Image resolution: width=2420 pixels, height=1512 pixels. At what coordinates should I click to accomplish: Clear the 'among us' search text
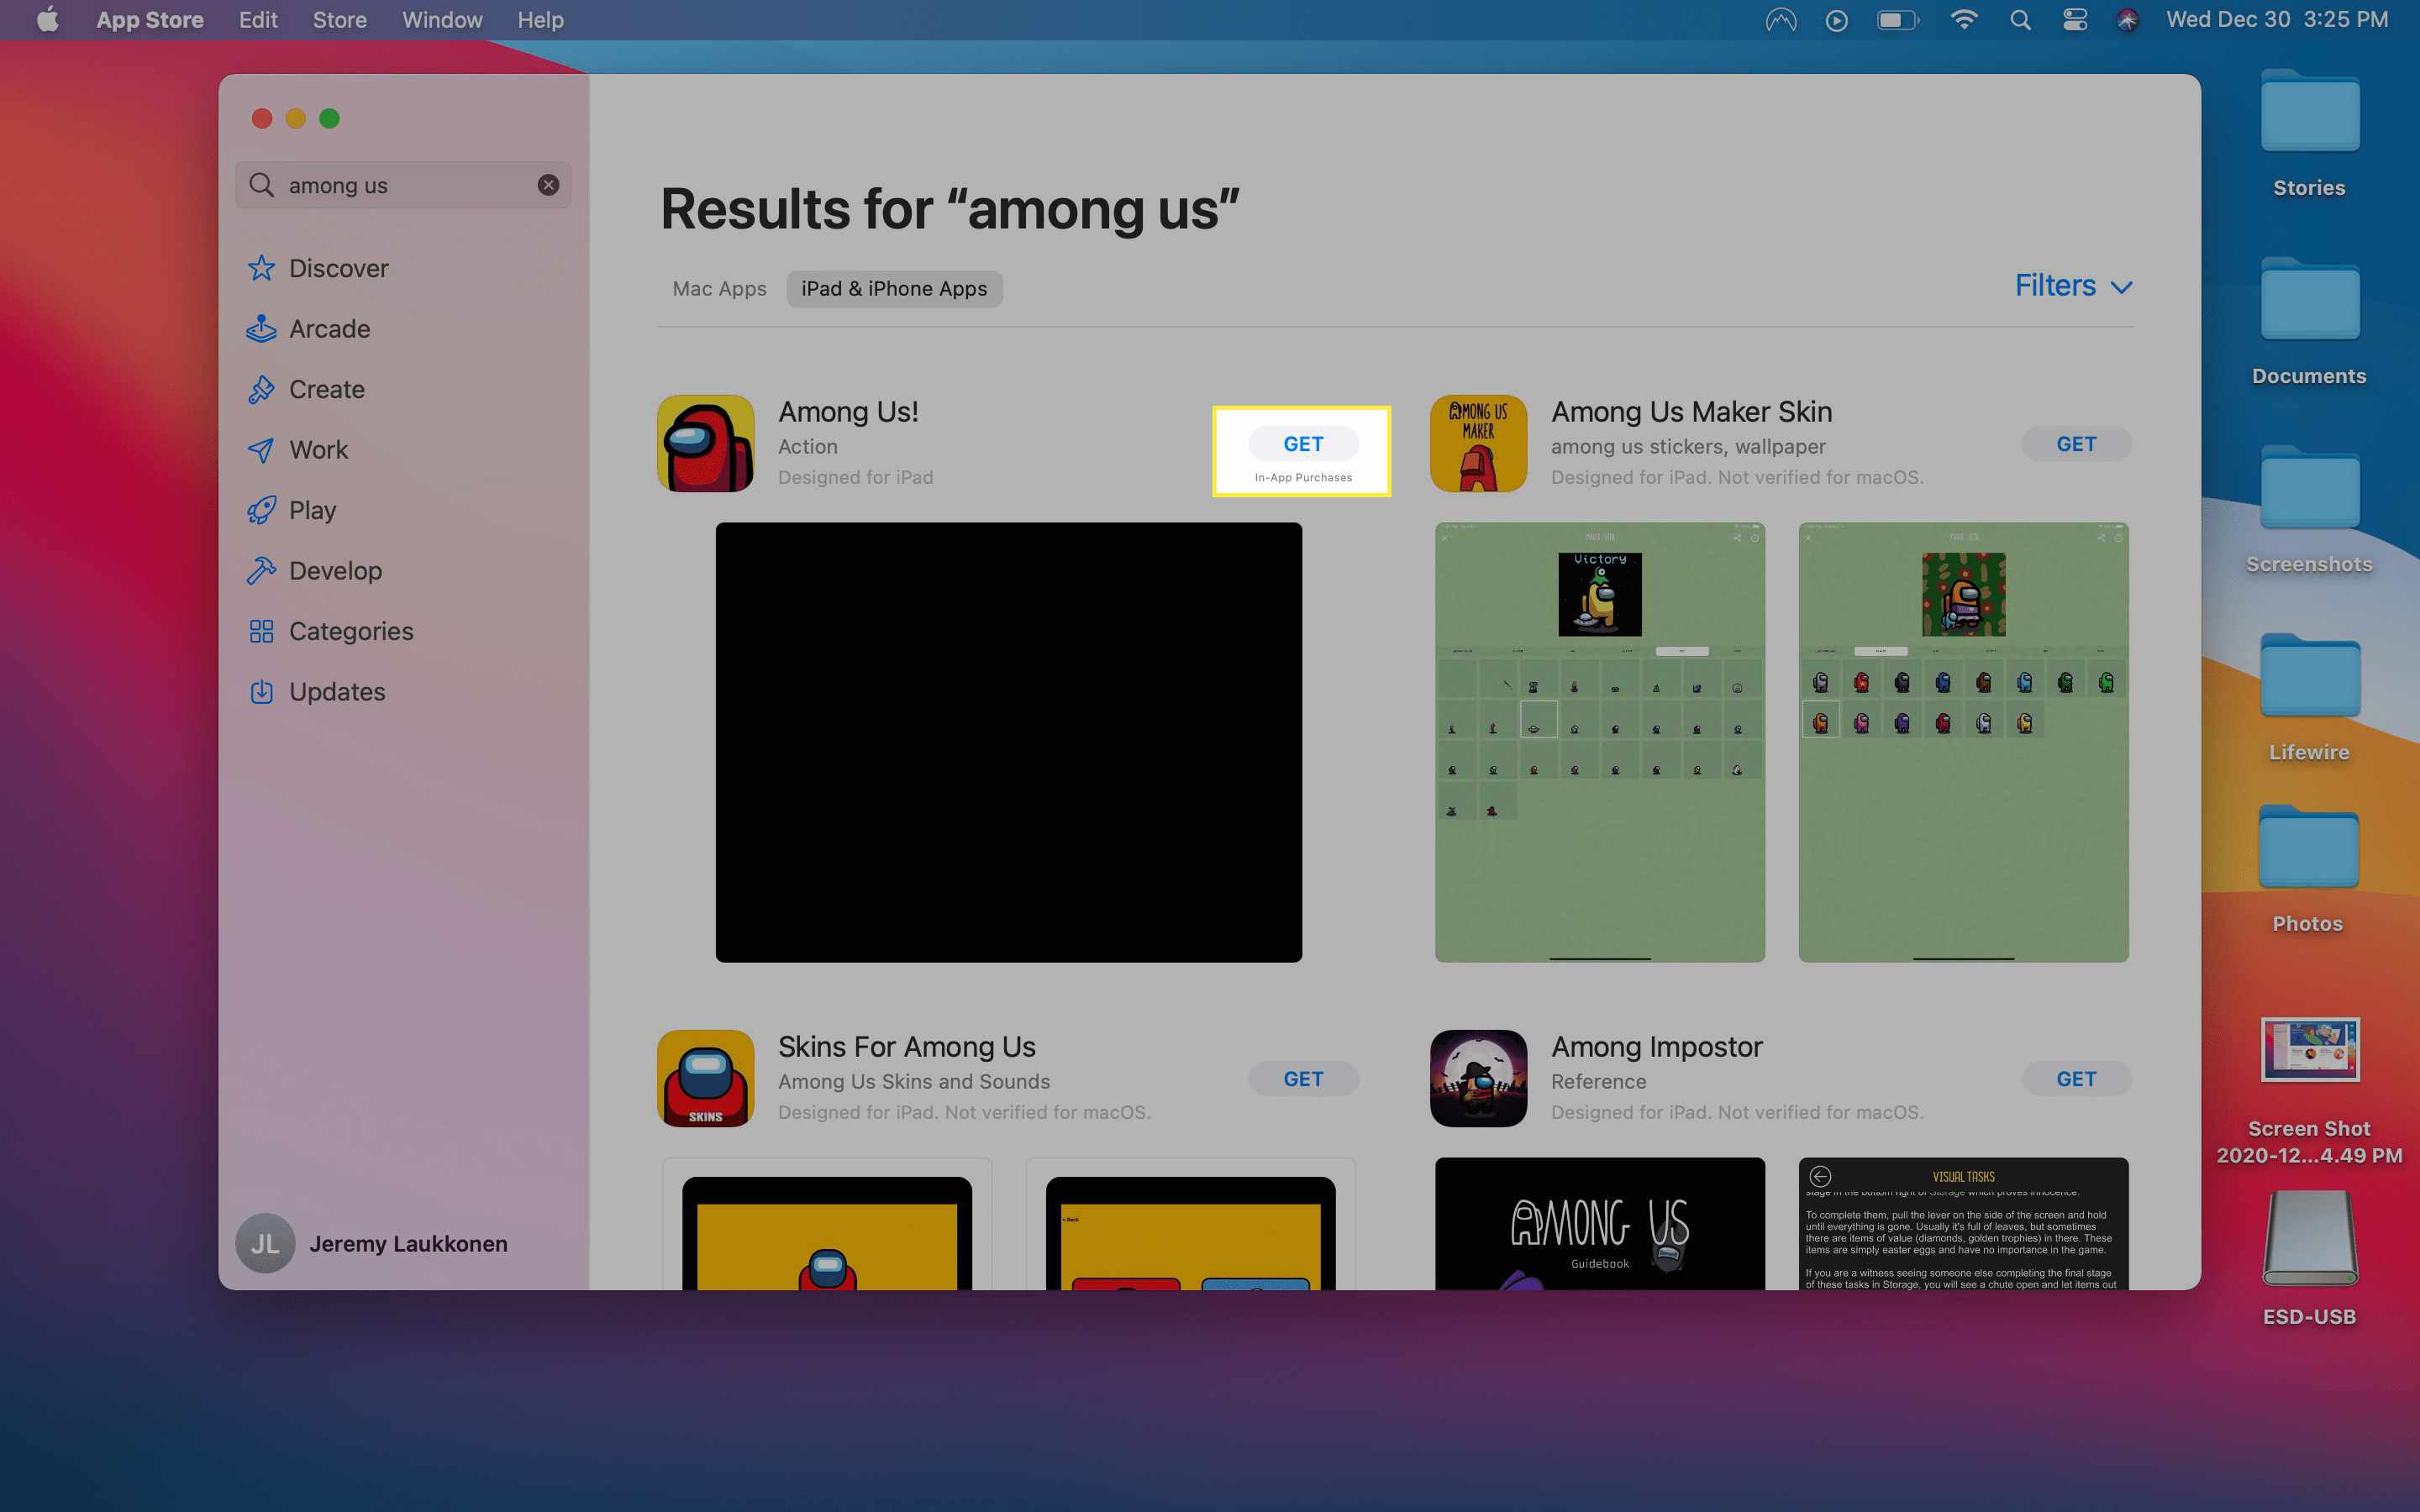[x=548, y=185]
